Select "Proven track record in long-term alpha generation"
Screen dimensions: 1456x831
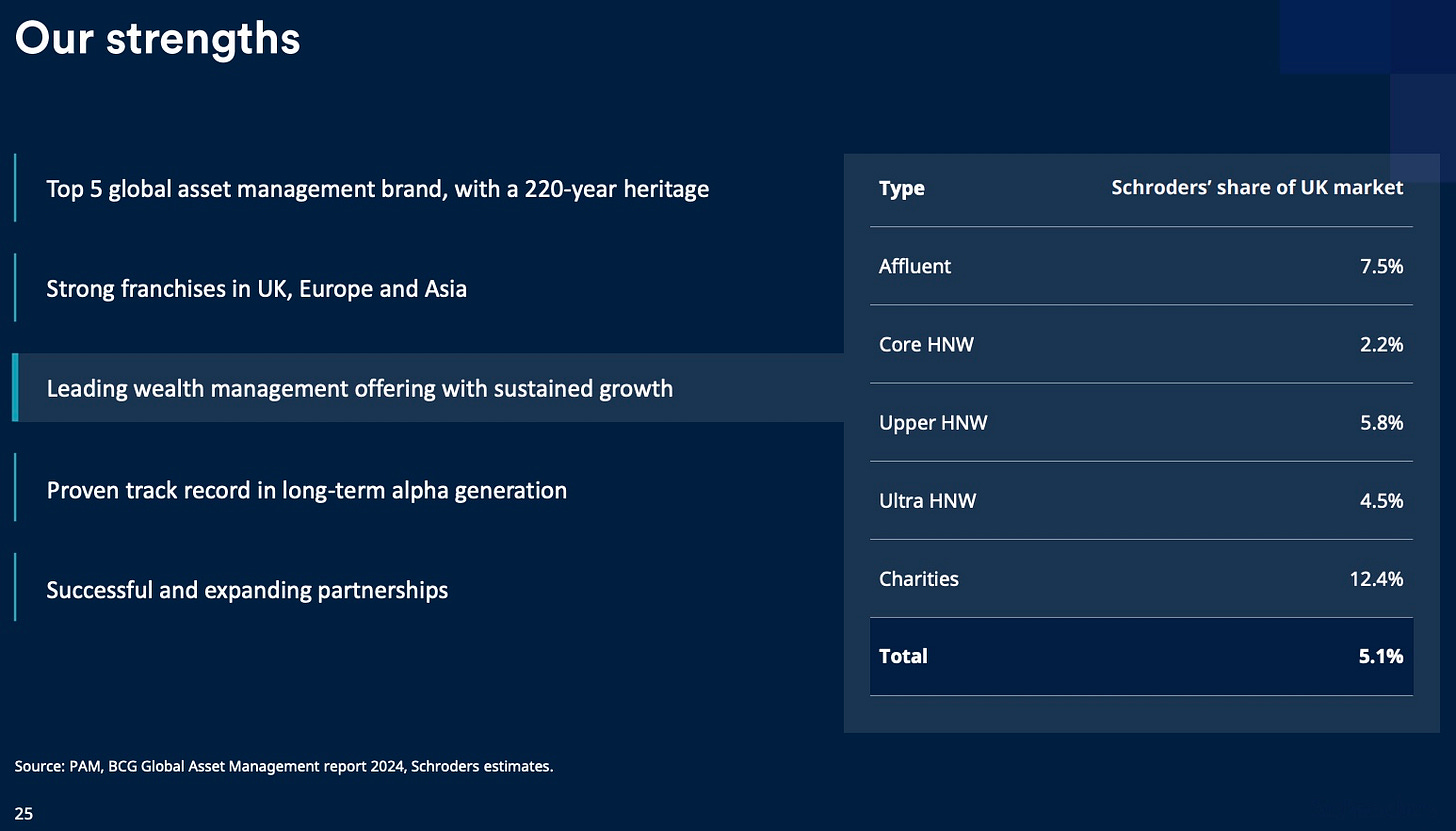307,490
